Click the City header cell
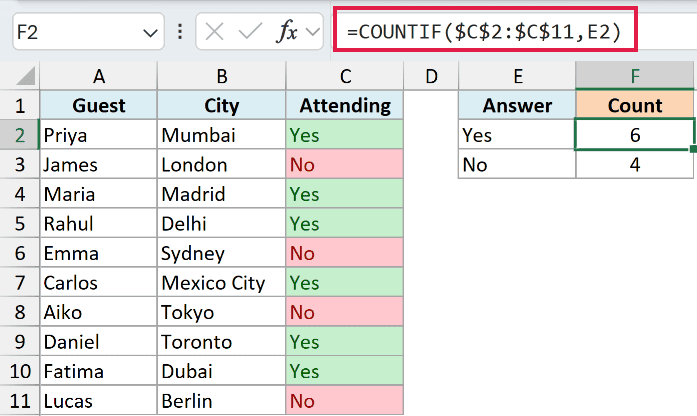Viewport: 697px width, 416px height. tap(221, 106)
